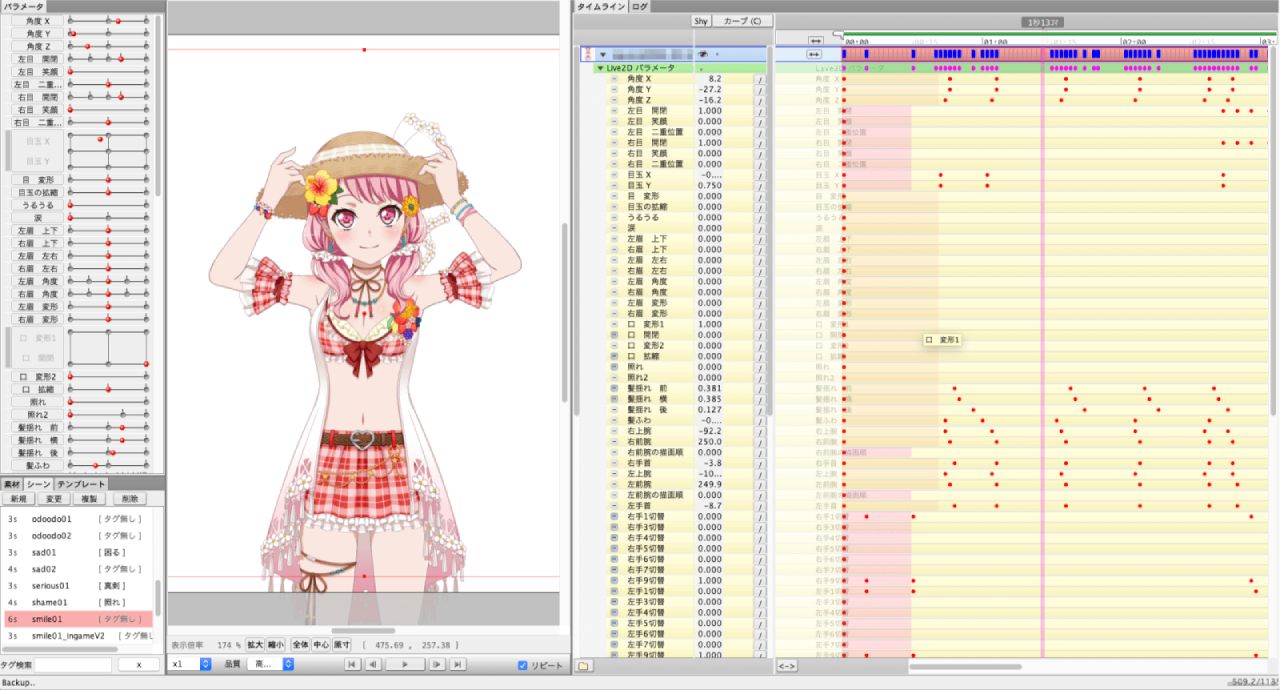Switch to the ログ tab
Screen dimensions: 1280x690
(x=639, y=6)
